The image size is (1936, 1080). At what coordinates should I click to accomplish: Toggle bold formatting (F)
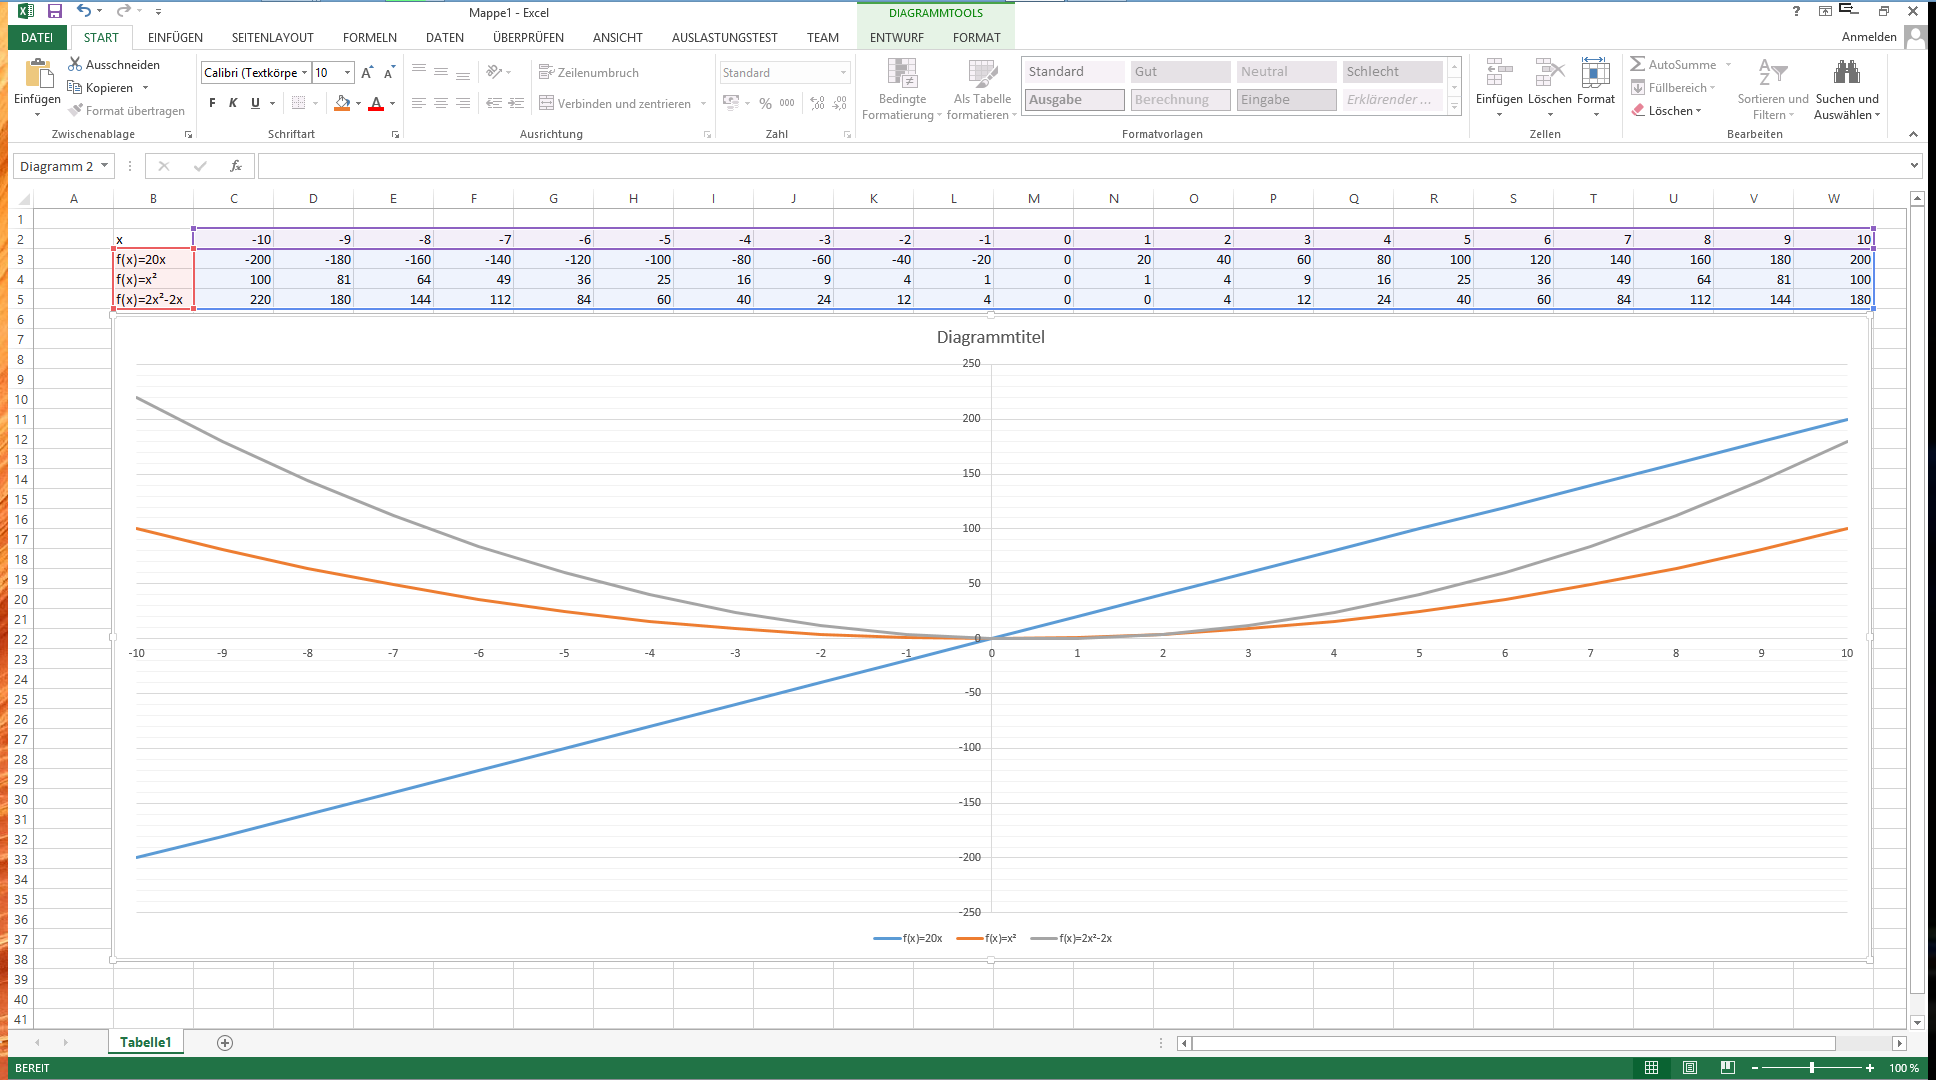212,103
